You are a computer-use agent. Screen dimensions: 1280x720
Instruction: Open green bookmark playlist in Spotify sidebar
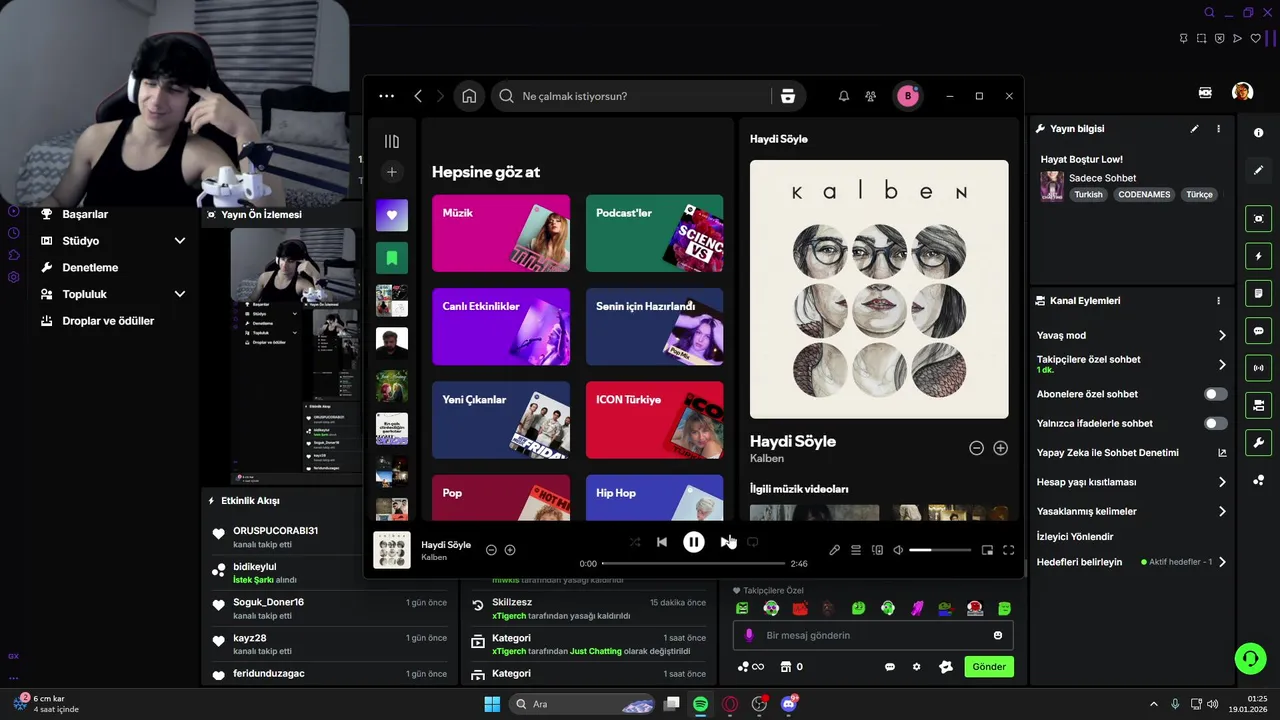(x=392, y=258)
